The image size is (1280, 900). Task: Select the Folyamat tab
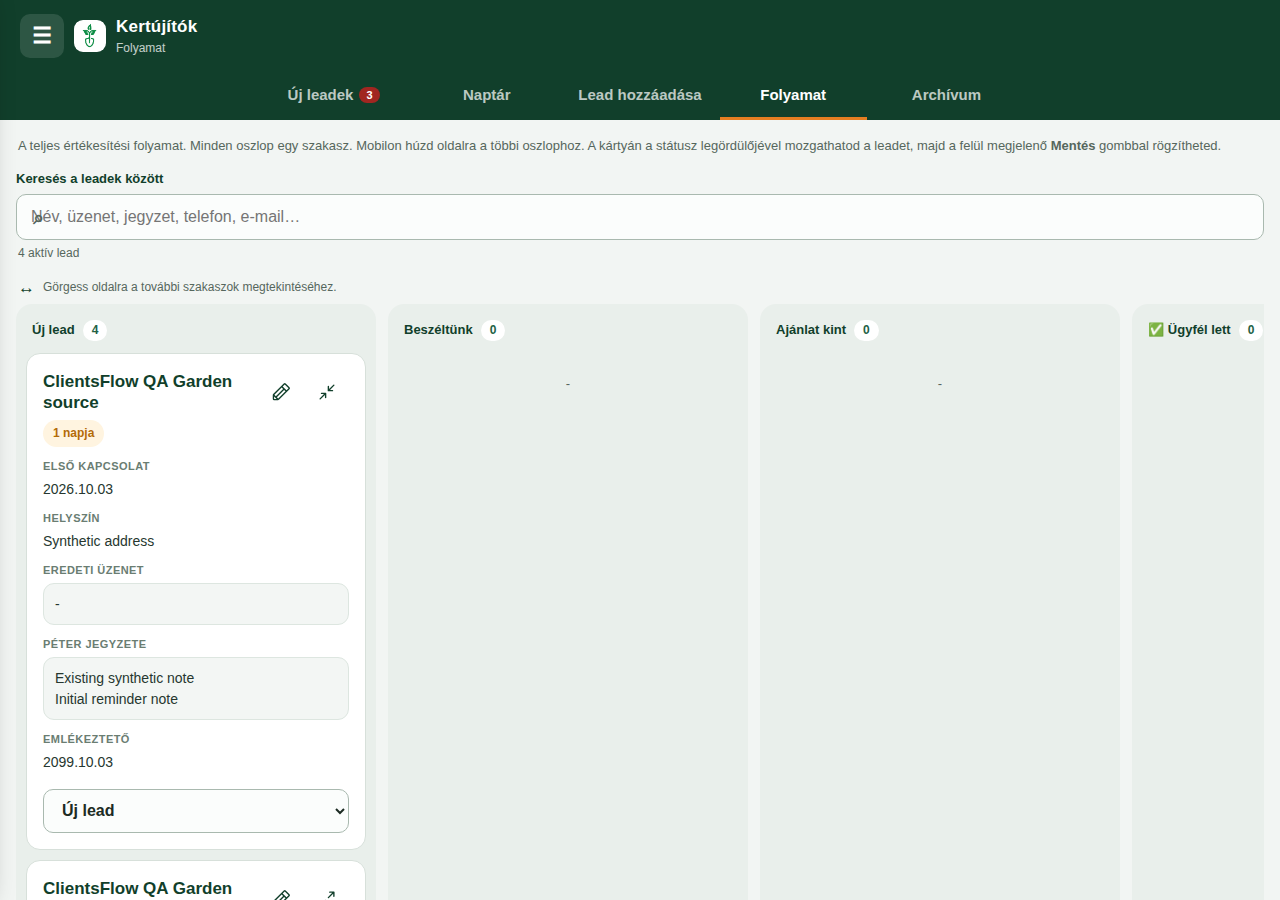coord(793,95)
